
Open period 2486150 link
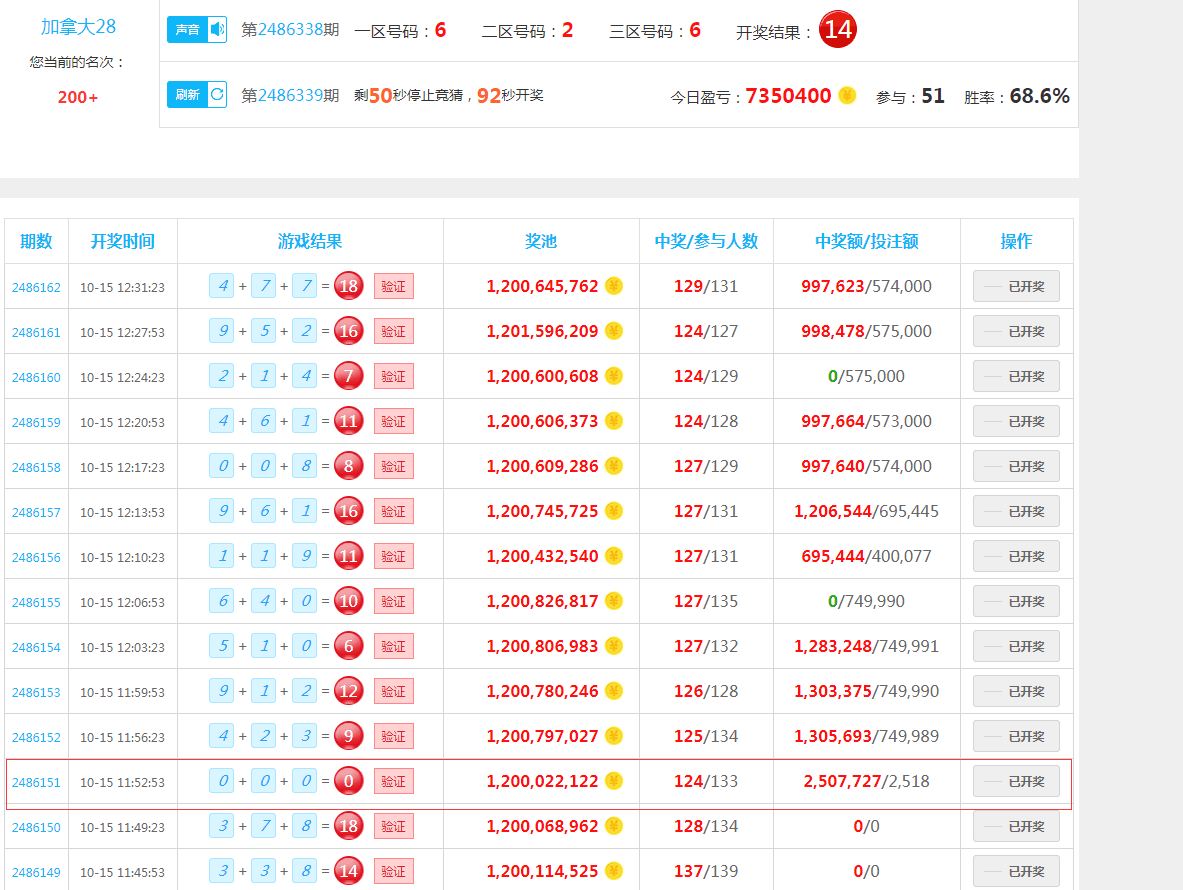pos(36,827)
